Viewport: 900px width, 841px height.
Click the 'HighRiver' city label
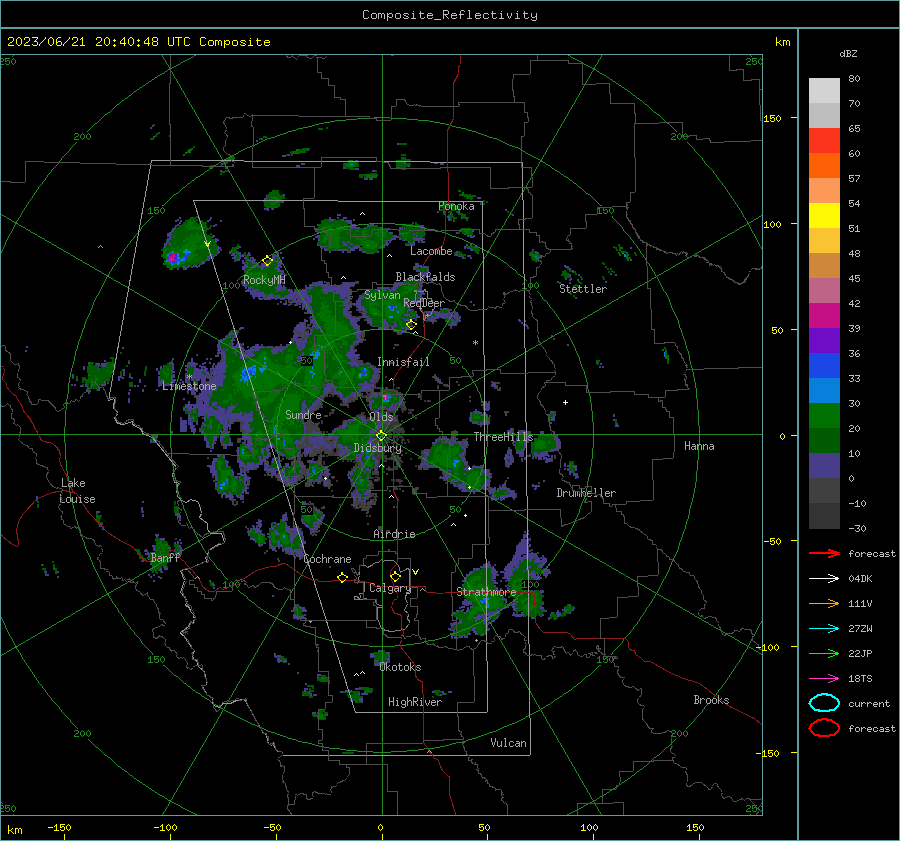point(415,702)
